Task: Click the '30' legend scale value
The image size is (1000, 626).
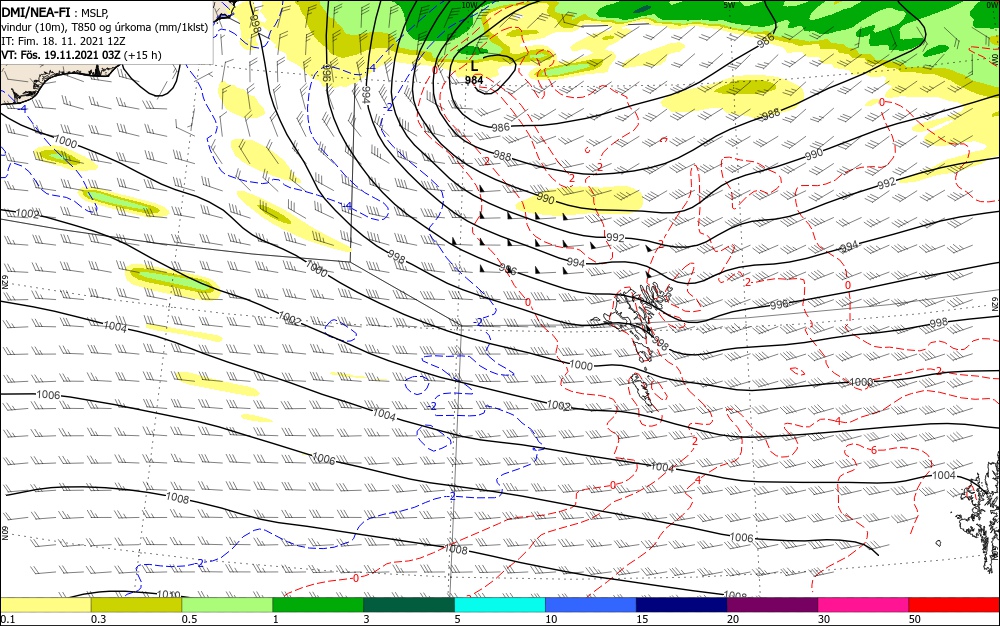Action: point(823,619)
